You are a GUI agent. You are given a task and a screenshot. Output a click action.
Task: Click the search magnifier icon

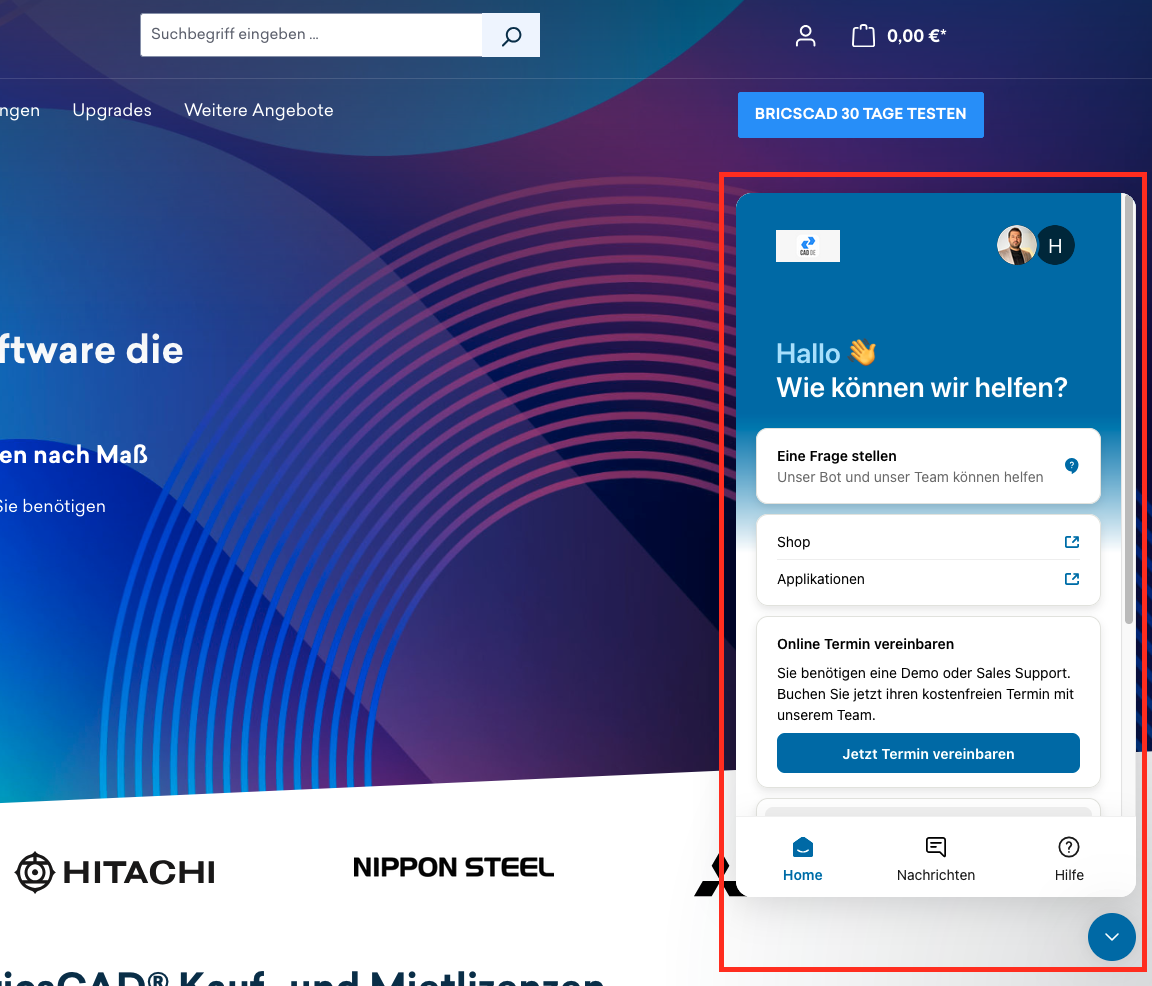(511, 36)
